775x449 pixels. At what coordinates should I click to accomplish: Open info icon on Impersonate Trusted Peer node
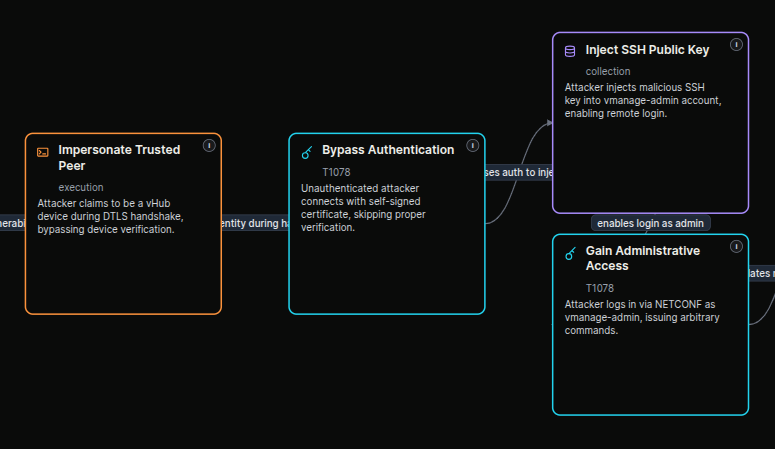pos(209,146)
